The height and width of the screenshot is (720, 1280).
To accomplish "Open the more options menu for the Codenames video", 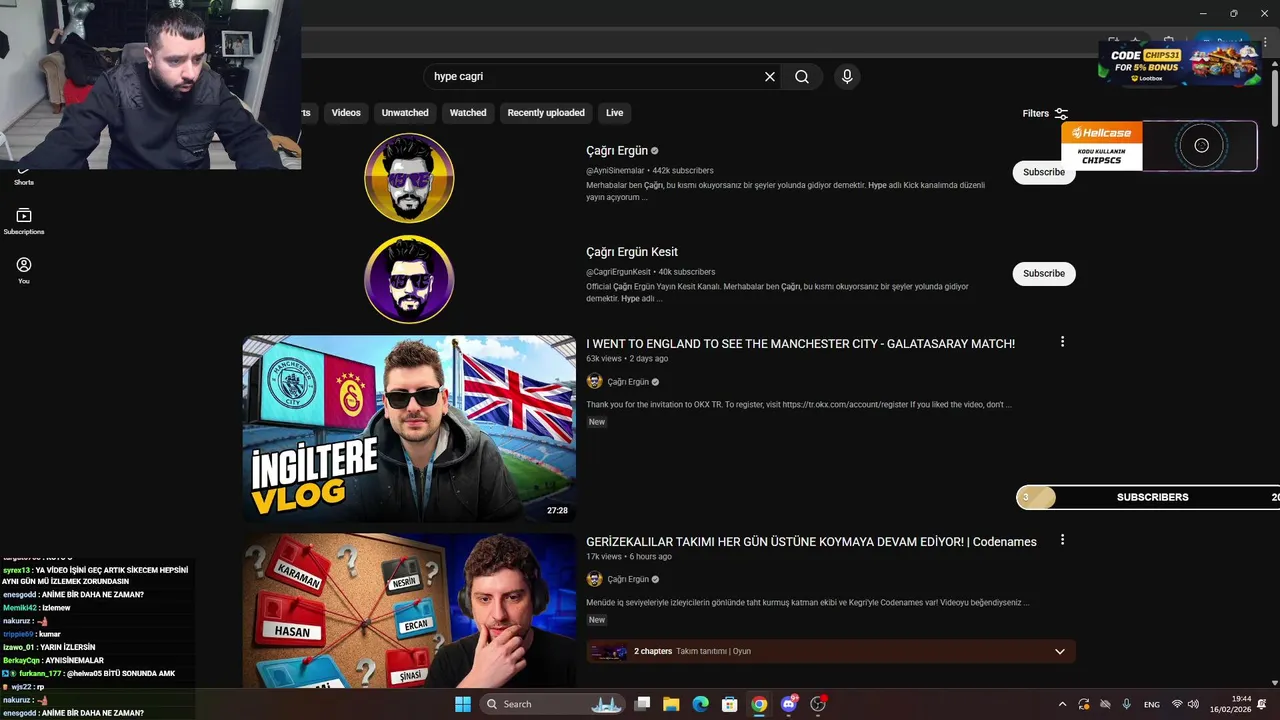I will pos(1062,540).
